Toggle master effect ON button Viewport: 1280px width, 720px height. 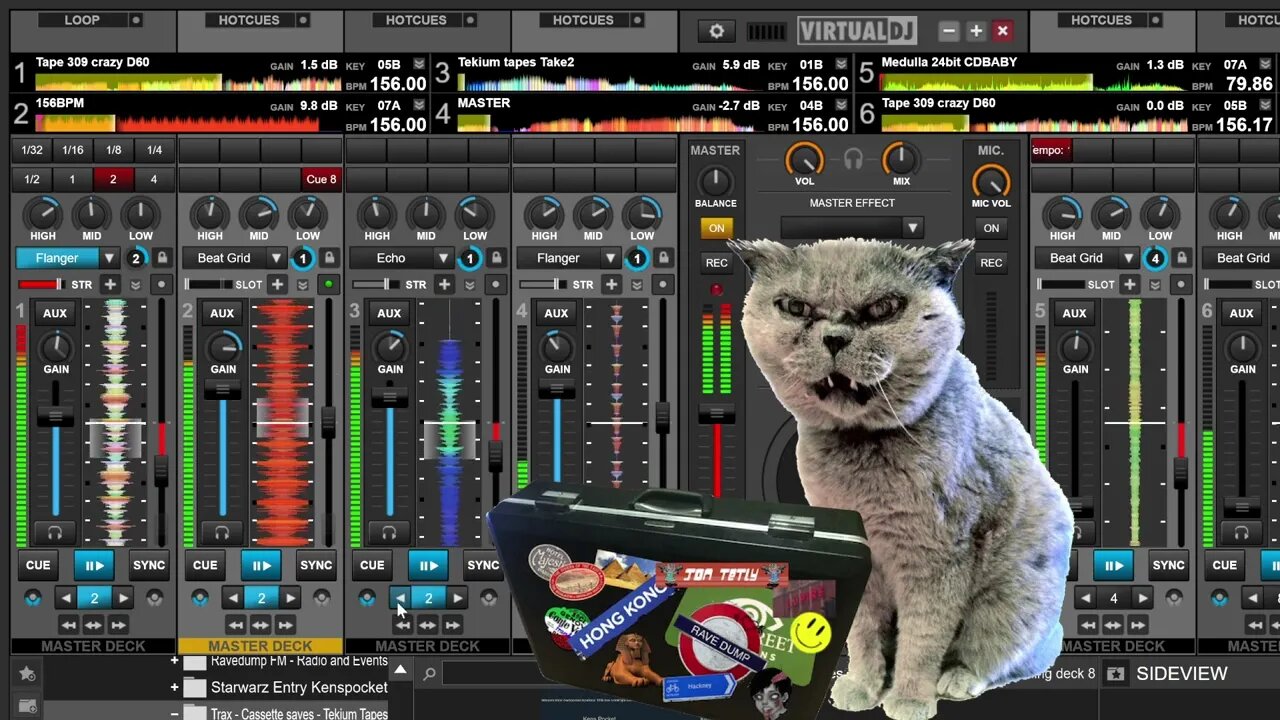[x=716, y=228]
